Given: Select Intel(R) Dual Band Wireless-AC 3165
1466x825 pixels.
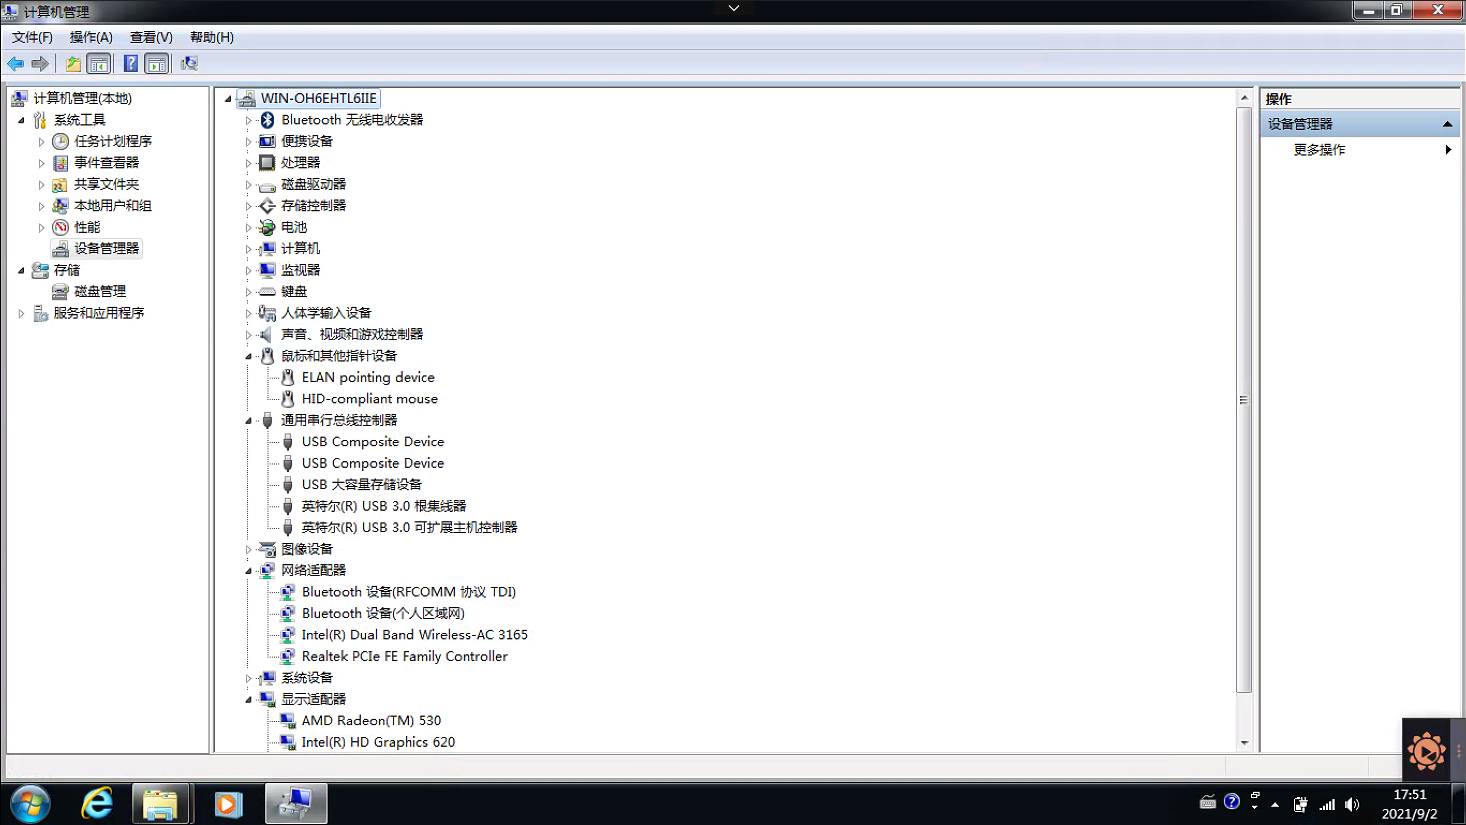Looking at the screenshot, I should (x=415, y=635).
